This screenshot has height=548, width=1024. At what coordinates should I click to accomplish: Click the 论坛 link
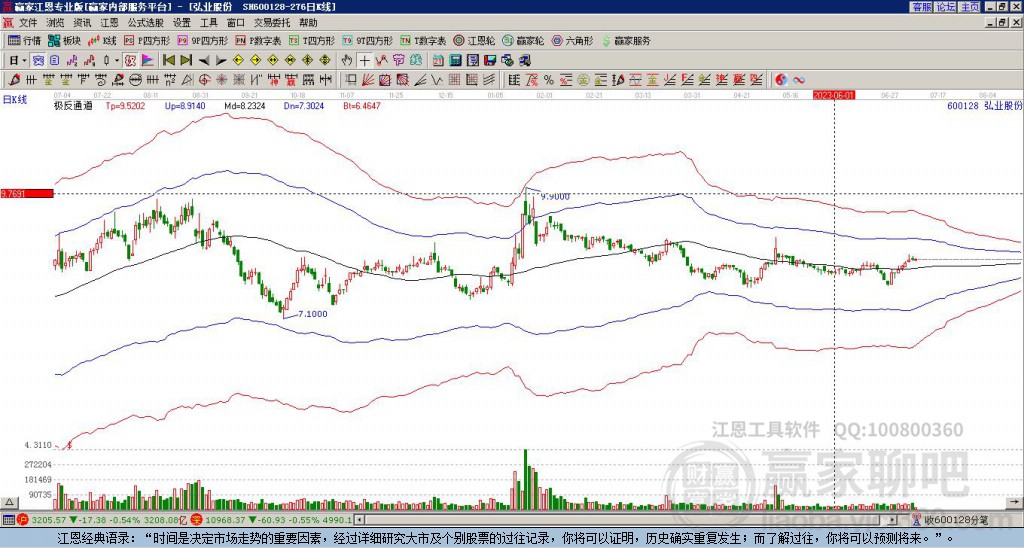click(945, 7)
